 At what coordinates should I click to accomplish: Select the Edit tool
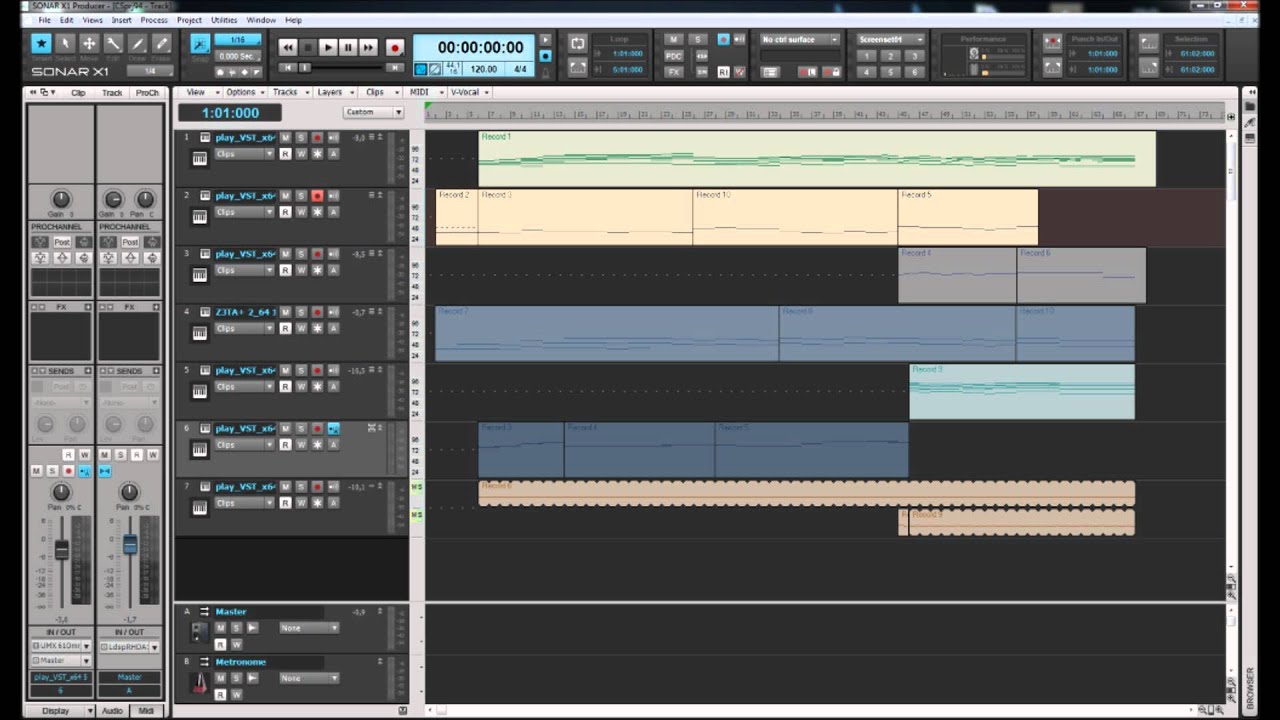[113, 44]
